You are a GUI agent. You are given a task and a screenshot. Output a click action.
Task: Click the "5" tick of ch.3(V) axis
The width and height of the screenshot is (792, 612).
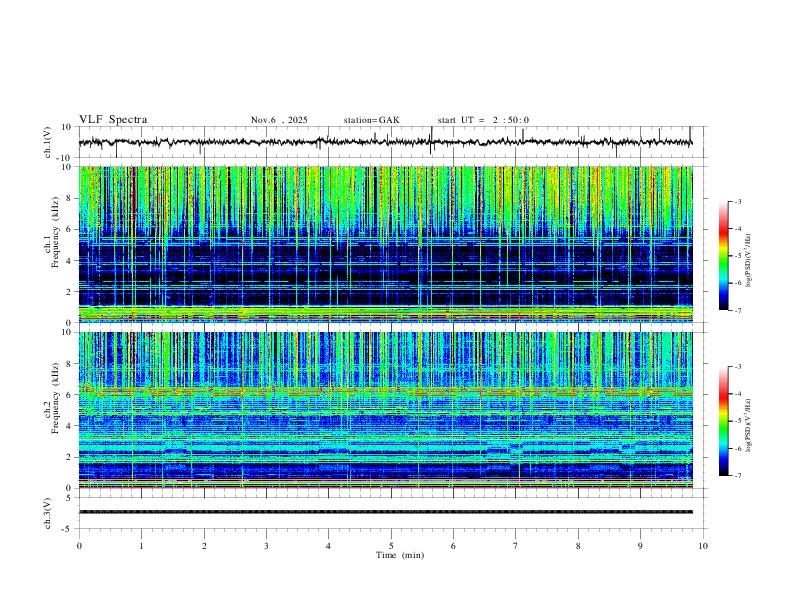coord(70,498)
